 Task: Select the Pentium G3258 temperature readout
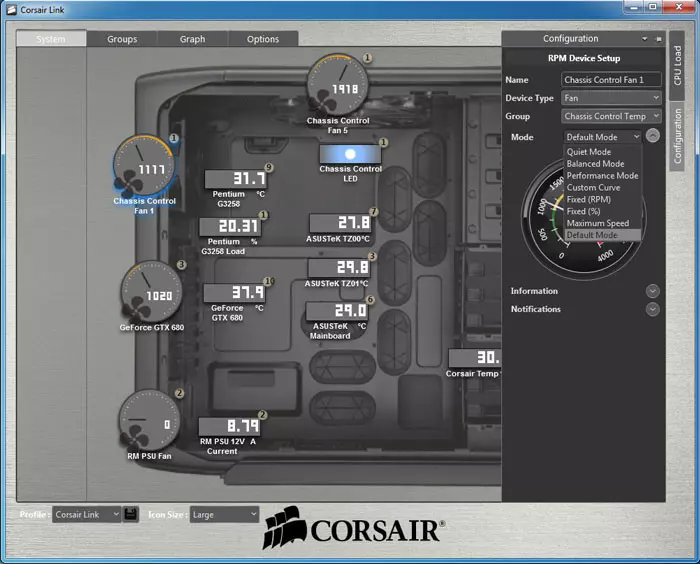coord(236,179)
